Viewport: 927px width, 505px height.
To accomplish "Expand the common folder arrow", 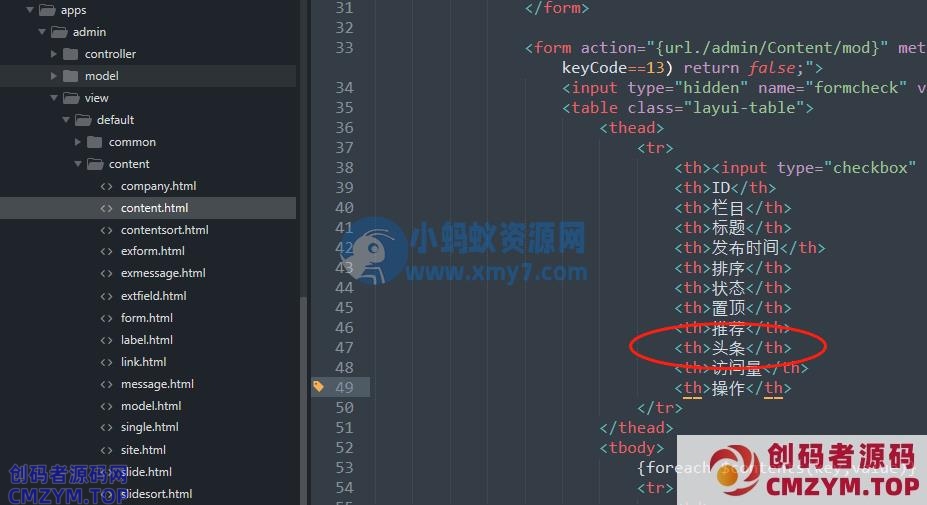I will [77, 142].
